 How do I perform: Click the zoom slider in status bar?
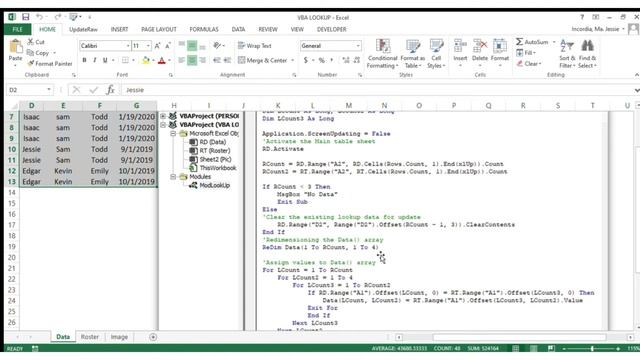click(592, 349)
